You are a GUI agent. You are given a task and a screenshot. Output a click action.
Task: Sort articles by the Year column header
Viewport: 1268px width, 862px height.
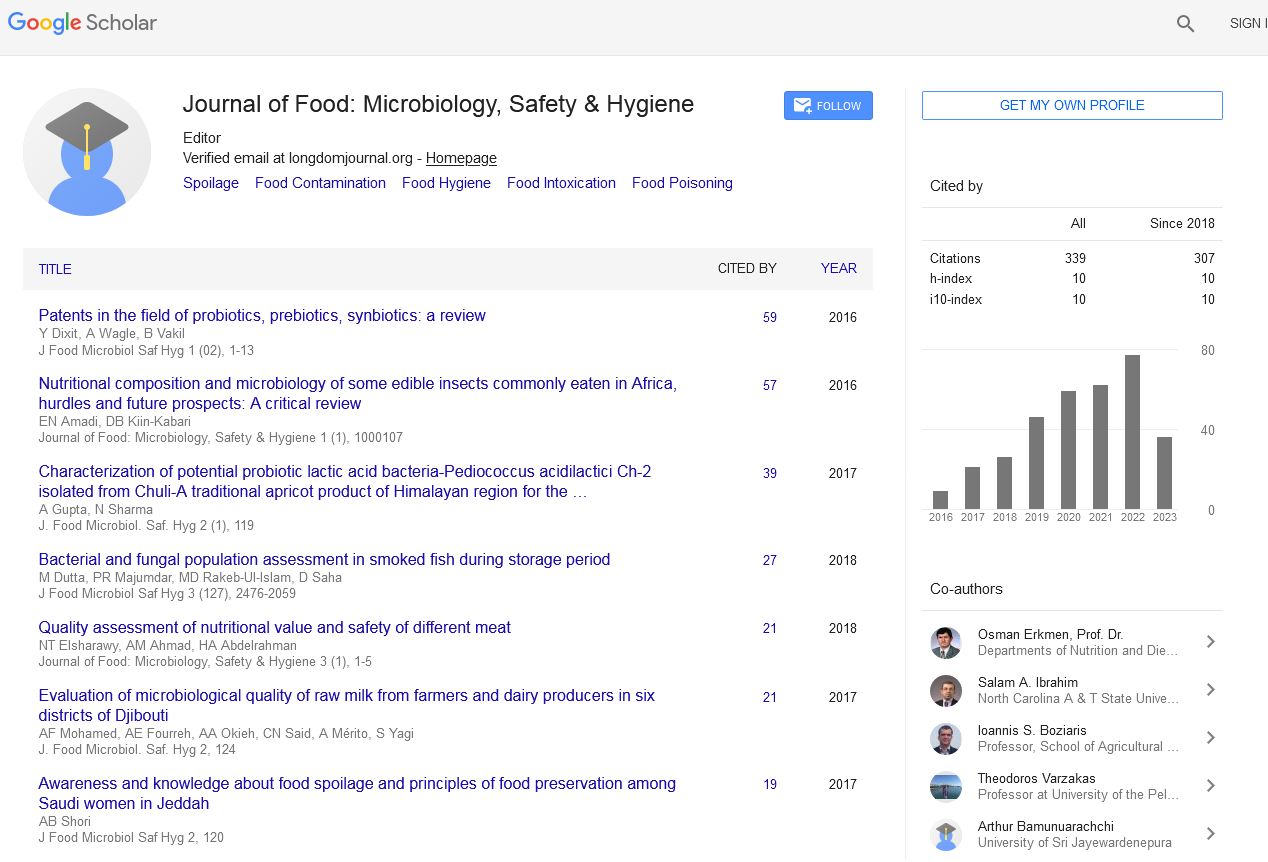pos(838,268)
